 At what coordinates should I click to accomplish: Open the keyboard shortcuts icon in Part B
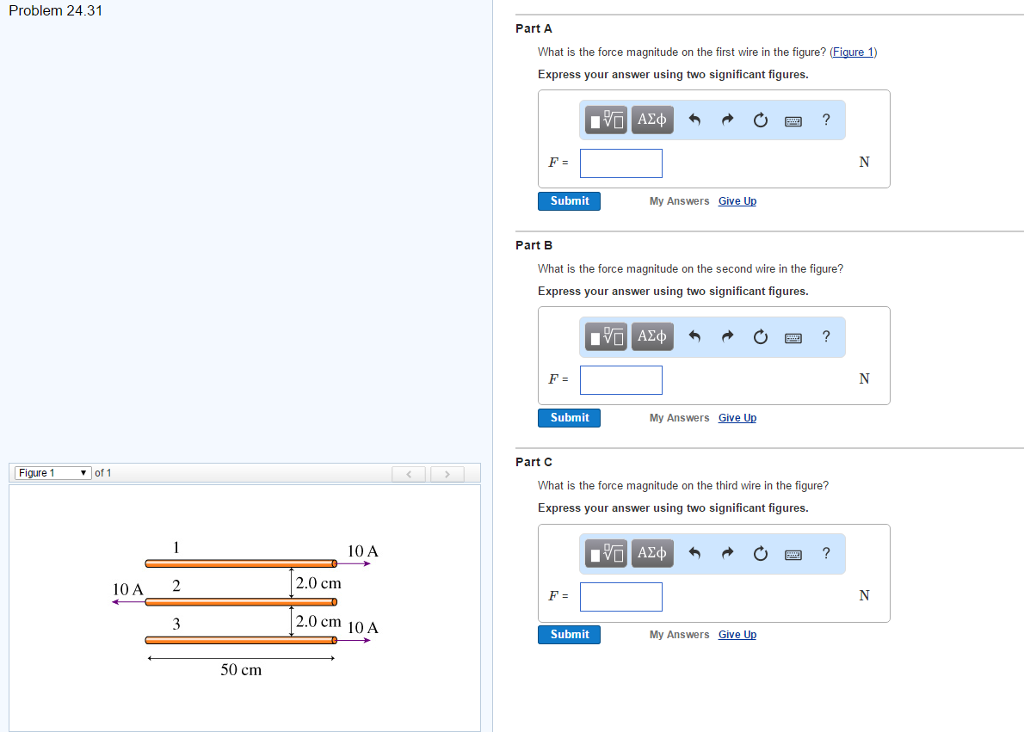(x=792, y=337)
